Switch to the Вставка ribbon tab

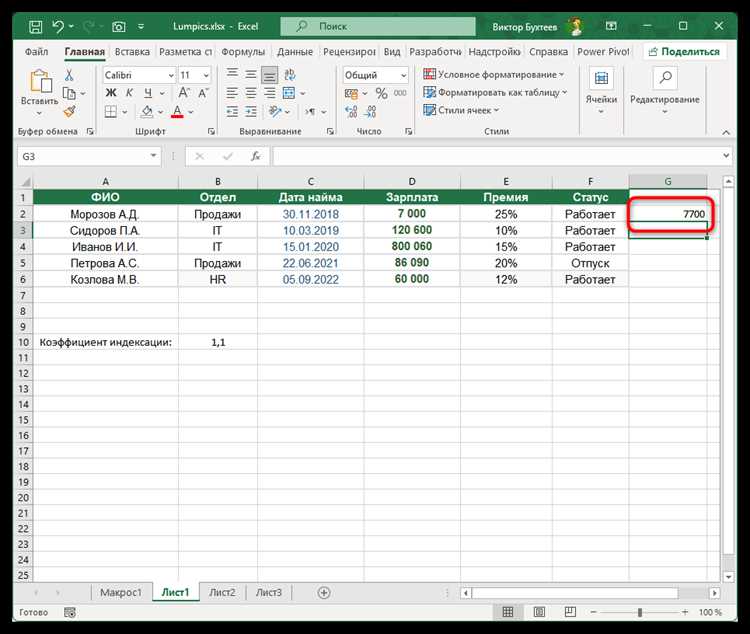132,52
